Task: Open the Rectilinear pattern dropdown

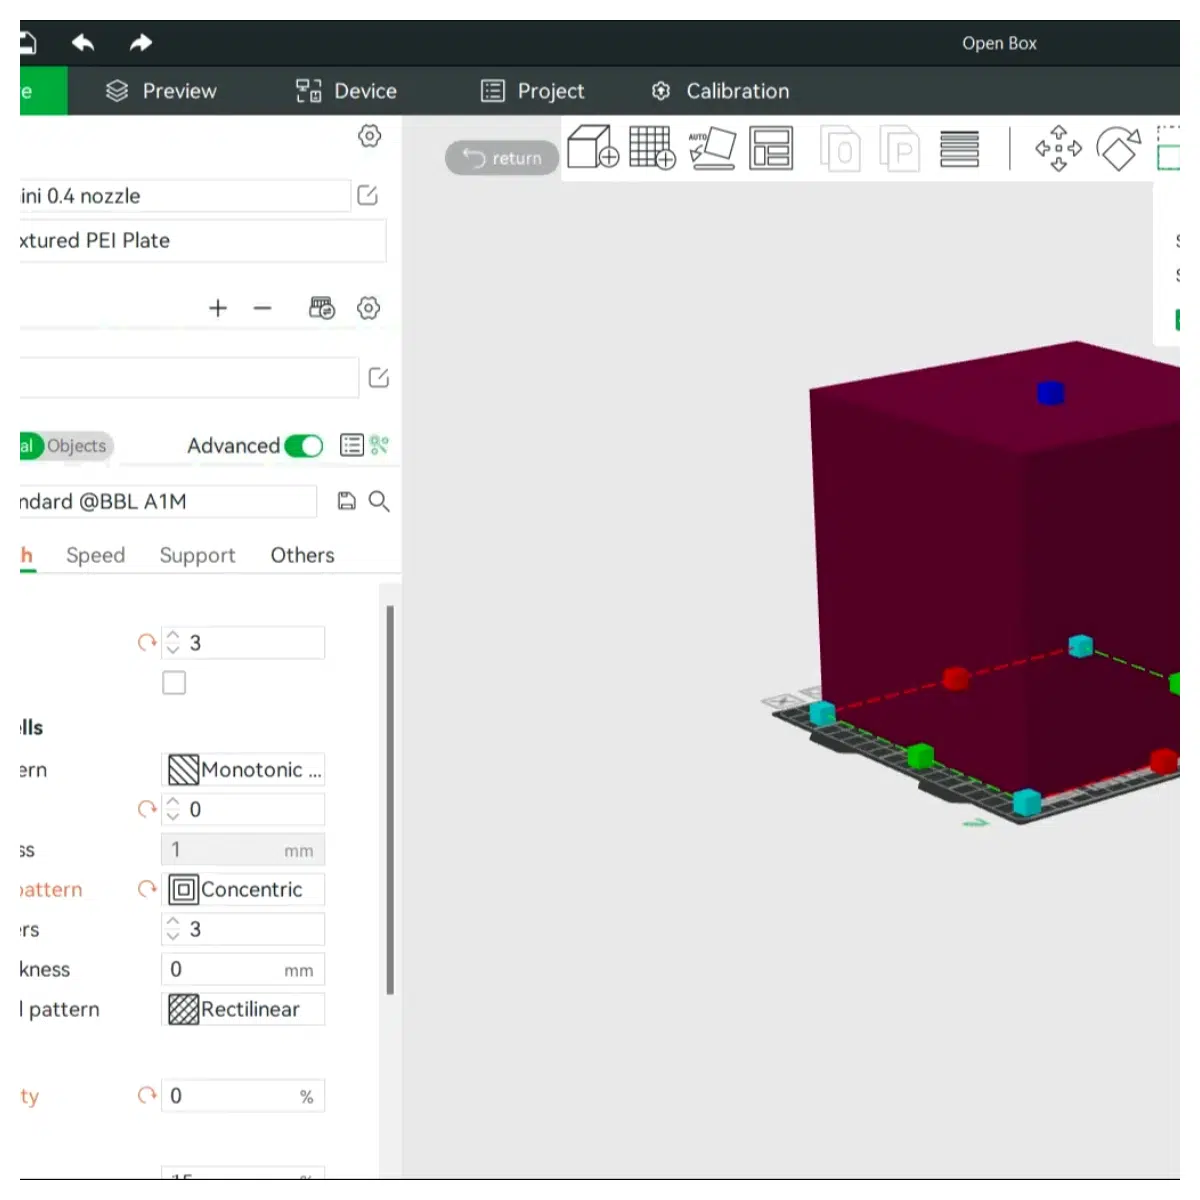Action: [x=243, y=1009]
